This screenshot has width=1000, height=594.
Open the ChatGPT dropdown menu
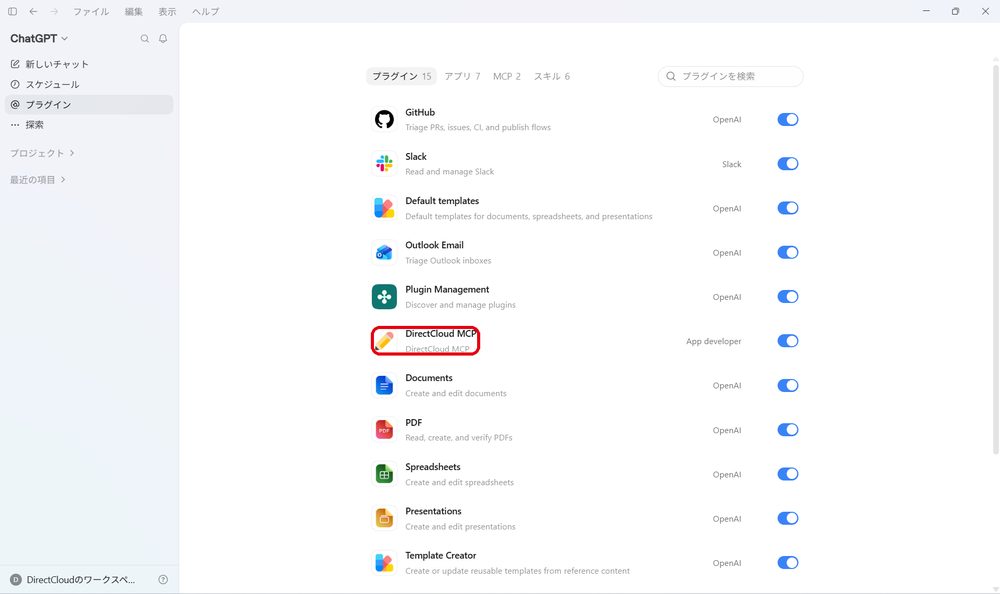coord(39,39)
